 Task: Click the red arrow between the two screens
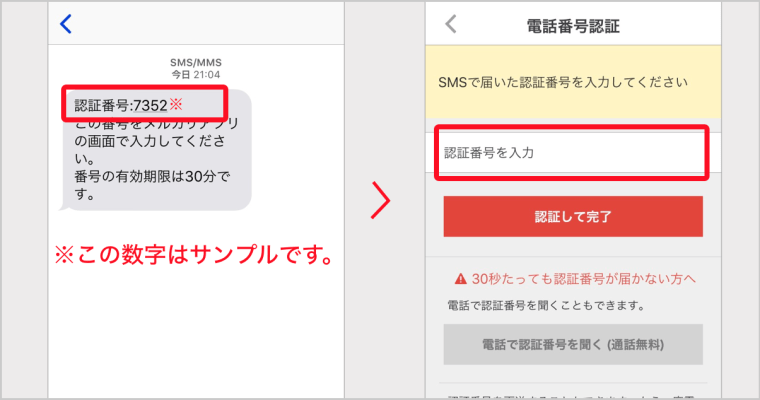[381, 200]
